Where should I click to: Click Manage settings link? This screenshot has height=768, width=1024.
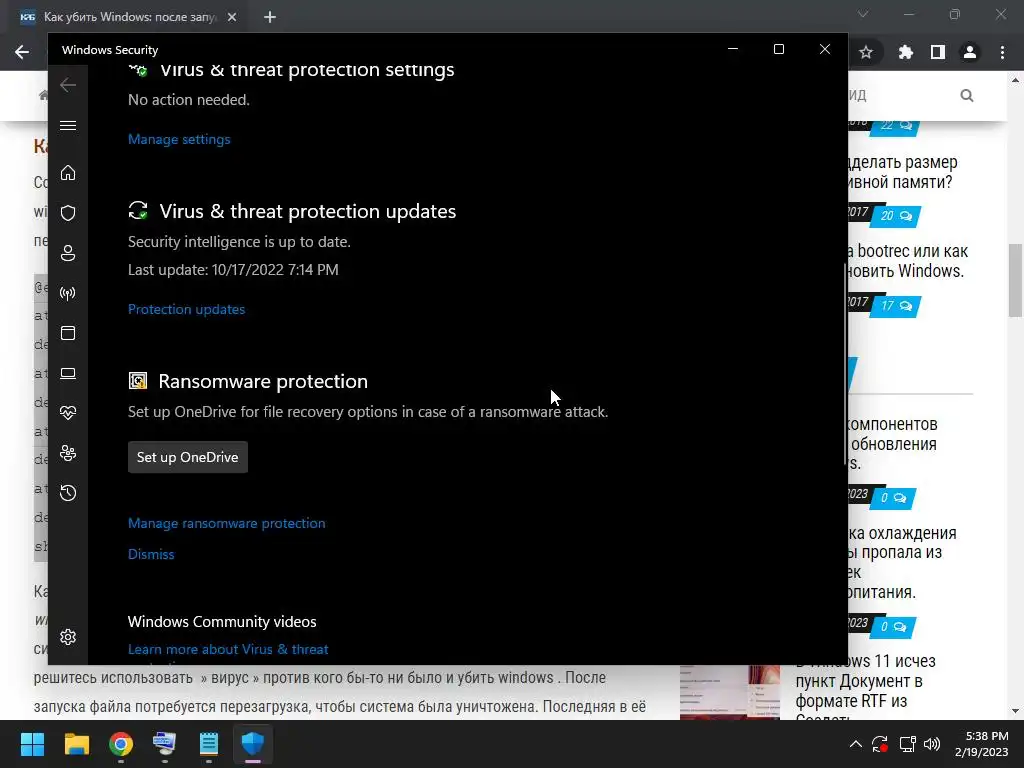(179, 139)
